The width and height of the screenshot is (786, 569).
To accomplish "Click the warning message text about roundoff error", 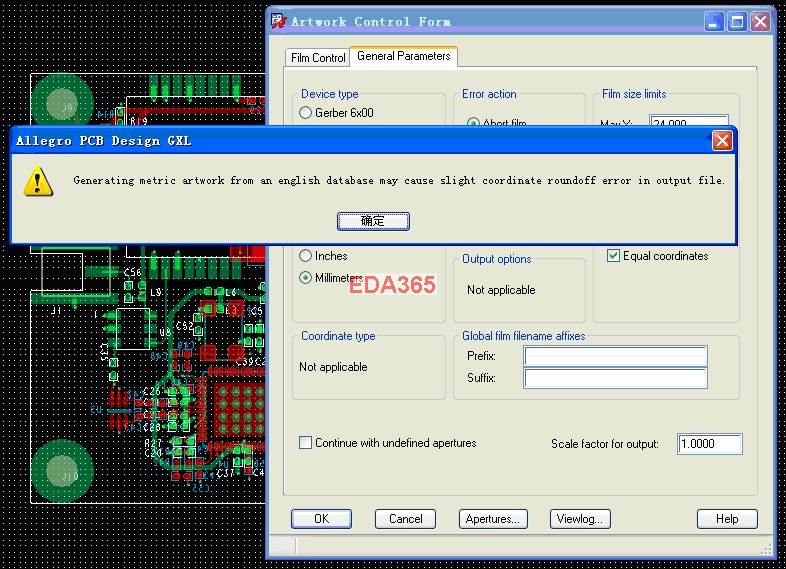I will click(x=399, y=180).
